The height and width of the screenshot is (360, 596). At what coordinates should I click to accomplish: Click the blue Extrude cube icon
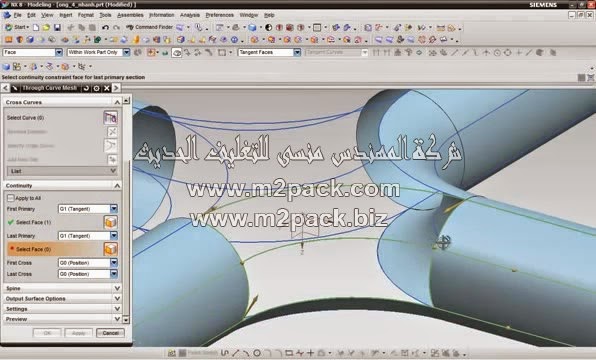pyautogui.click(x=30, y=40)
